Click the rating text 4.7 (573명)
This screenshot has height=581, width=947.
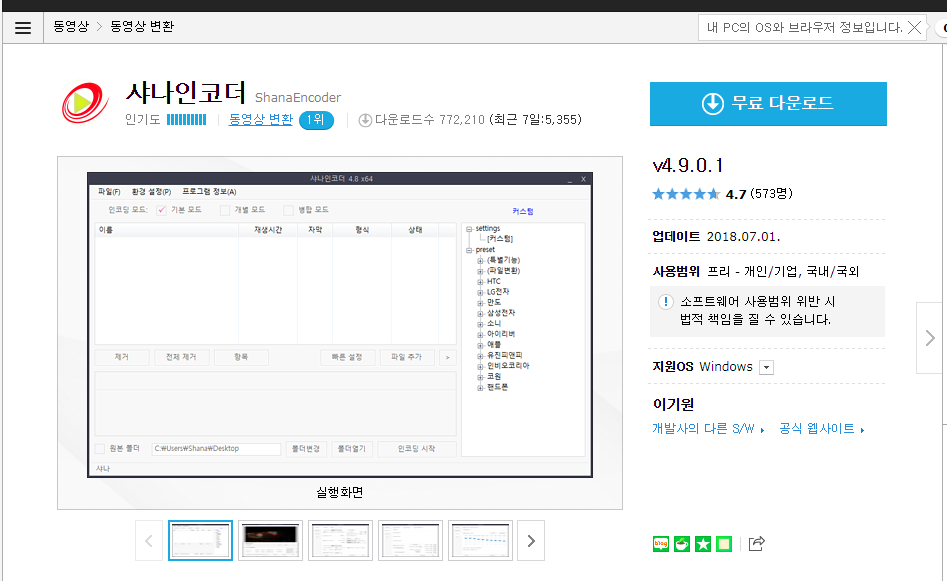pyautogui.click(x=759, y=194)
